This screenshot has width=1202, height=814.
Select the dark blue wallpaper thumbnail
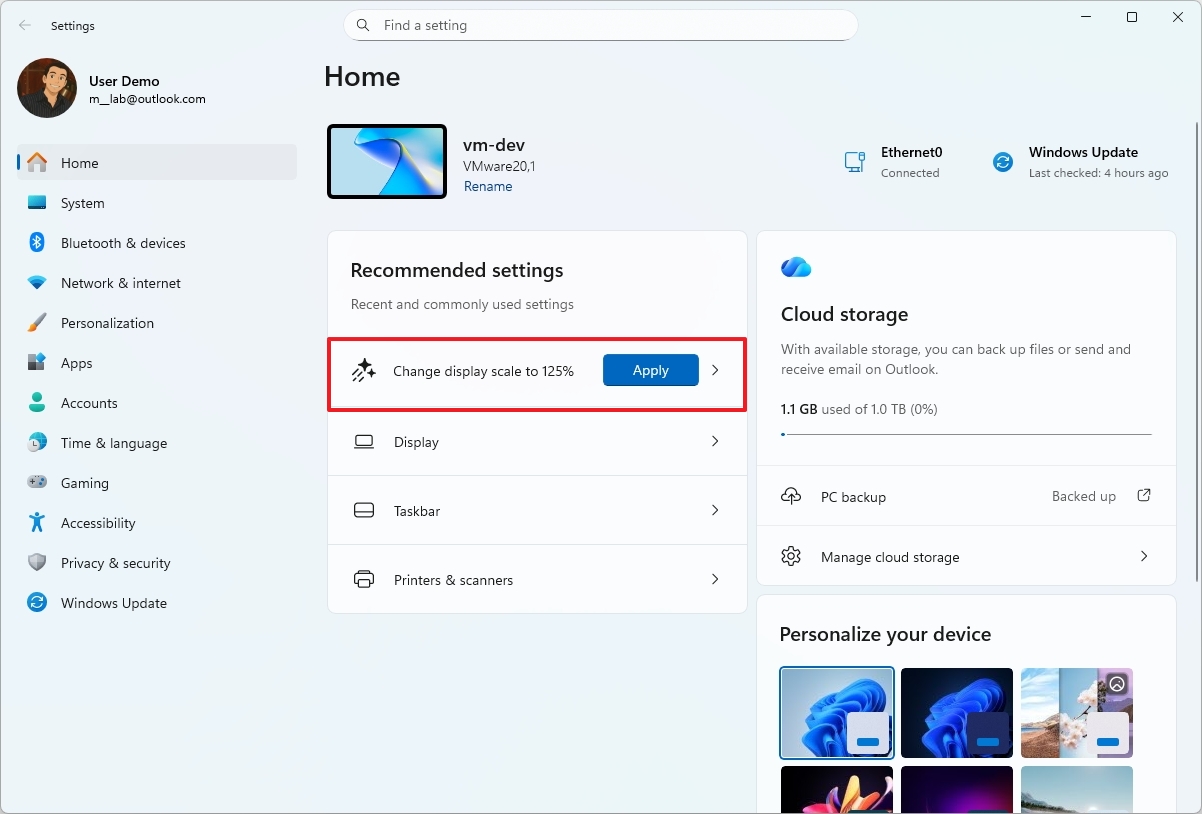pyautogui.click(x=956, y=712)
